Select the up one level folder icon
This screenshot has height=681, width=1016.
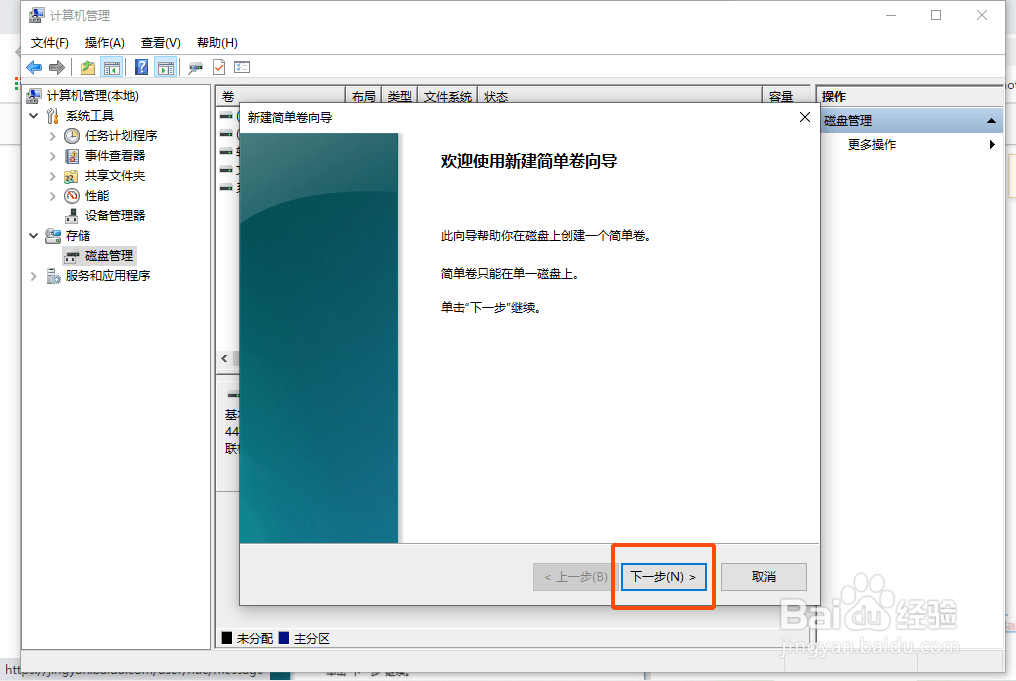[88, 67]
